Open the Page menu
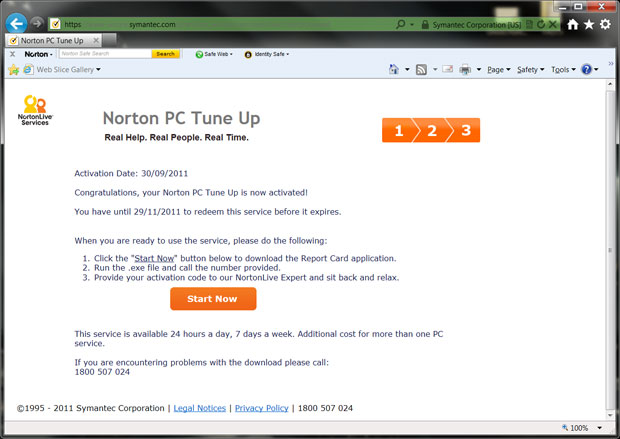Screen dimensions: 620x439 click(499, 70)
